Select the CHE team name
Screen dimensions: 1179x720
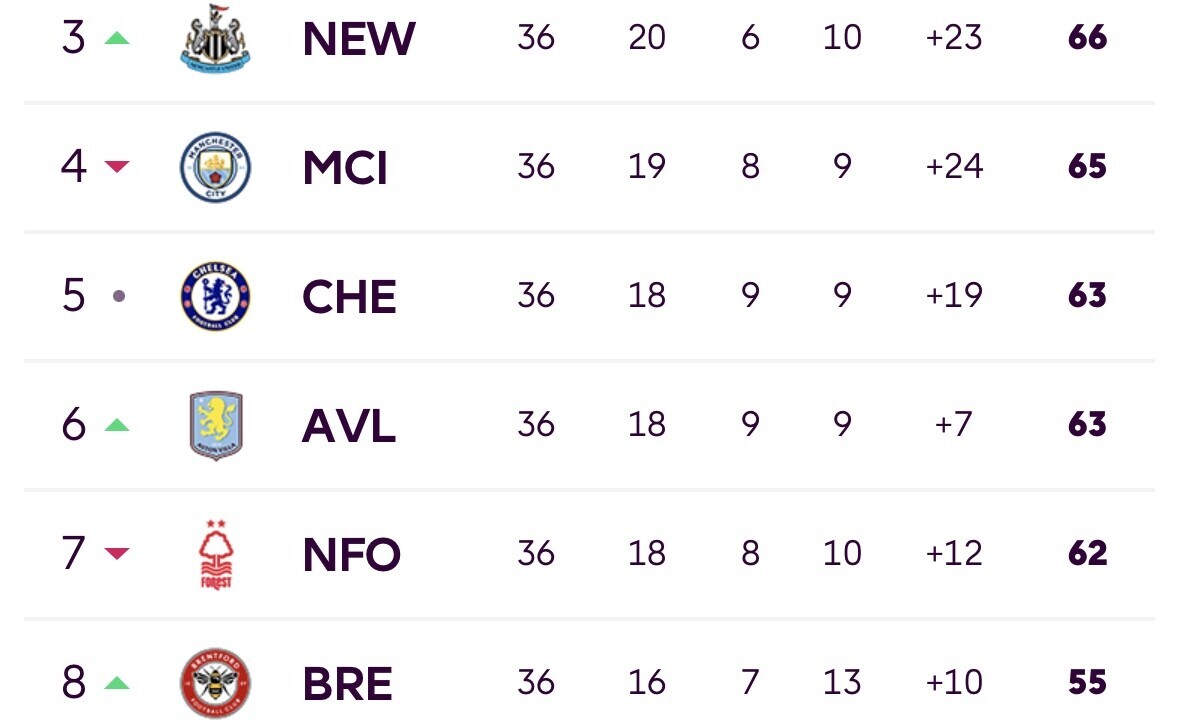tap(349, 296)
